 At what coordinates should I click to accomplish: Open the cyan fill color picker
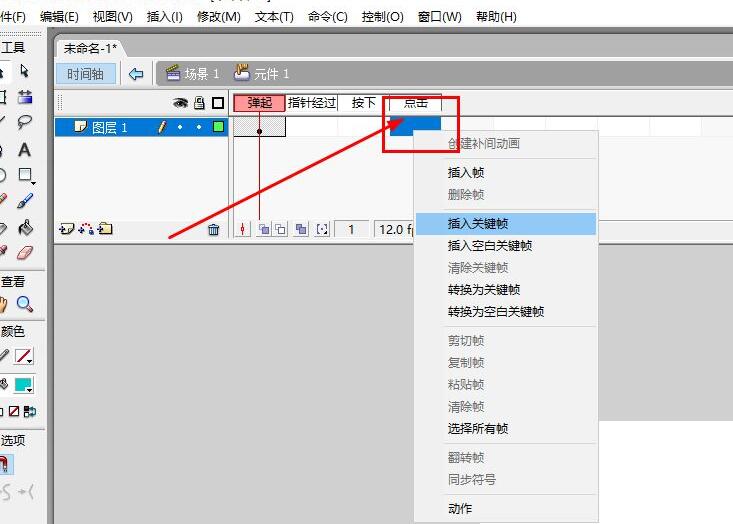coord(23,385)
